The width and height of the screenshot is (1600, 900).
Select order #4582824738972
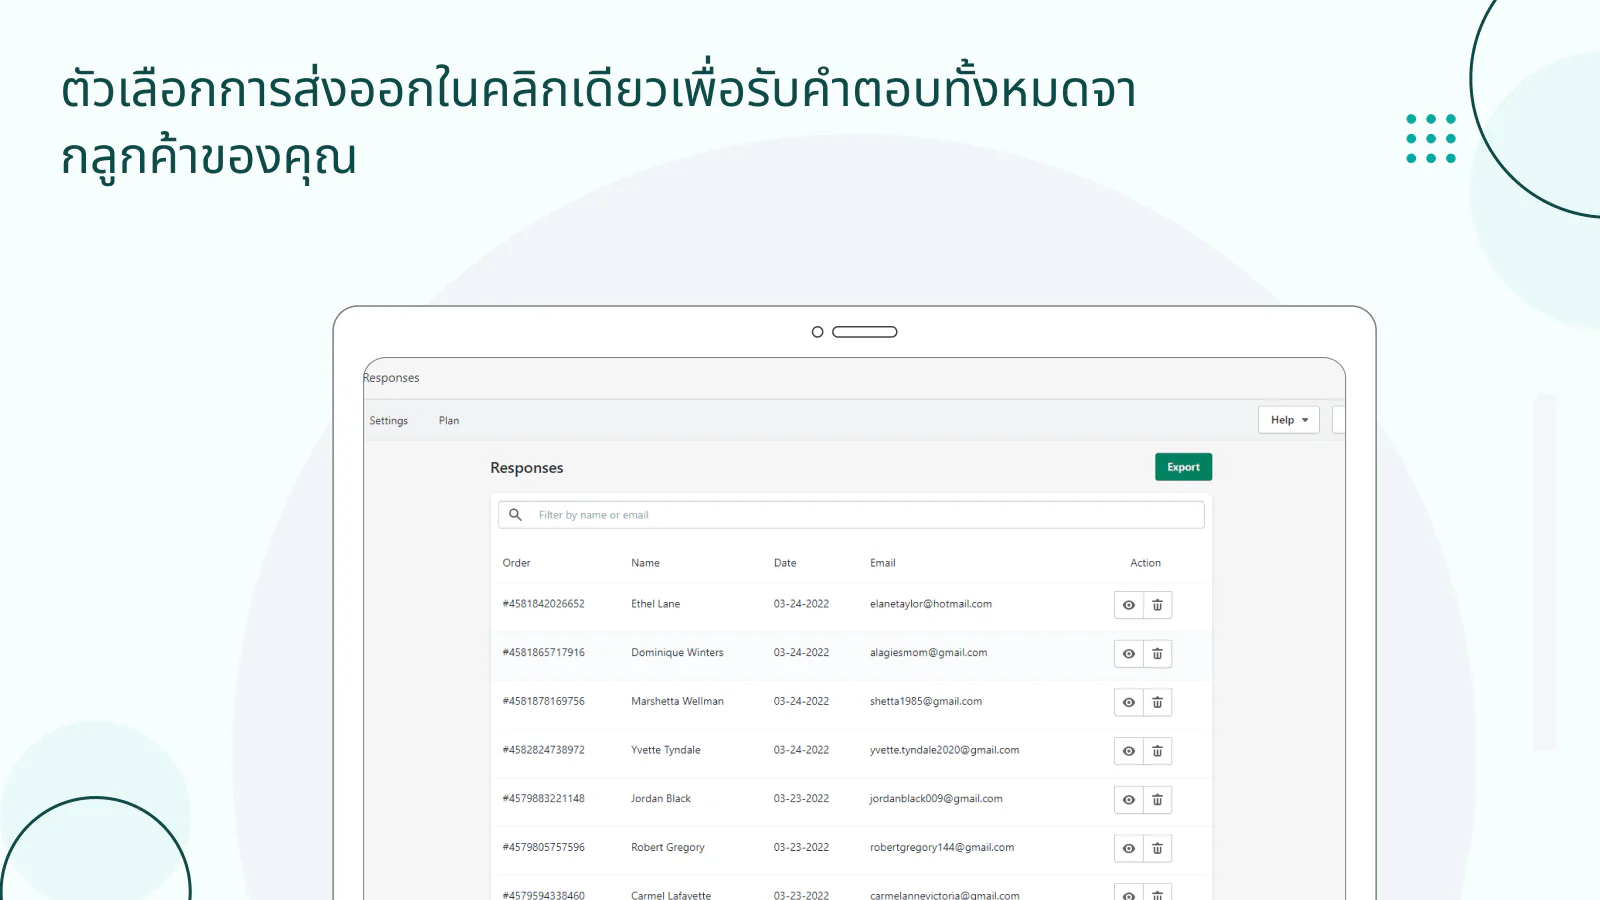543,750
